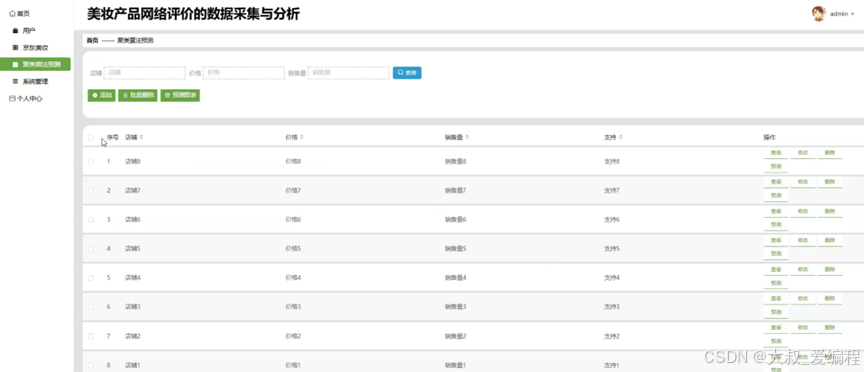The height and width of the screenshot is (372, 864).
Task: Check the box for row 店铺7
Action: [x=91, y=190]
